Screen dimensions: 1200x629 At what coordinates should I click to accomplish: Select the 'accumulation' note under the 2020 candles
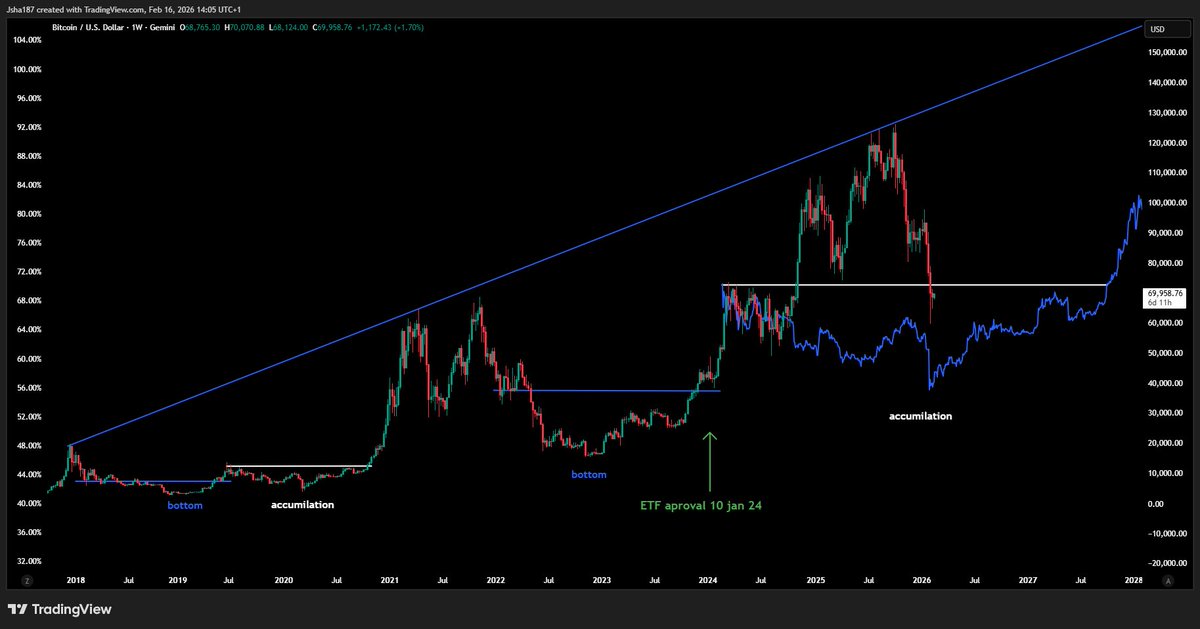coord(303,505)
